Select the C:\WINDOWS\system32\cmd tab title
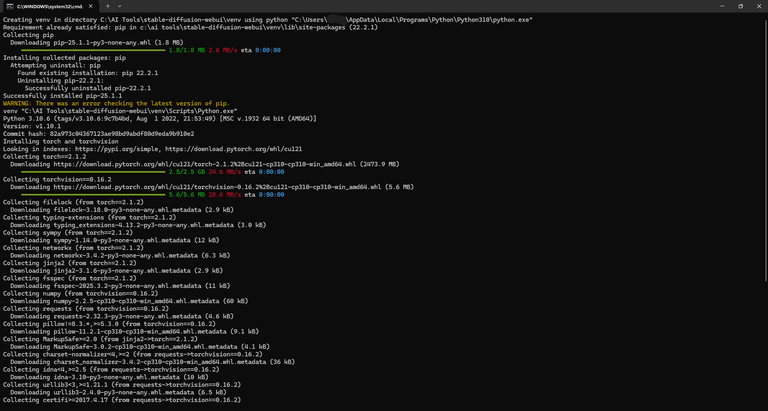The image size is (768, 411). pyautogui.click(x=49, y=6)
